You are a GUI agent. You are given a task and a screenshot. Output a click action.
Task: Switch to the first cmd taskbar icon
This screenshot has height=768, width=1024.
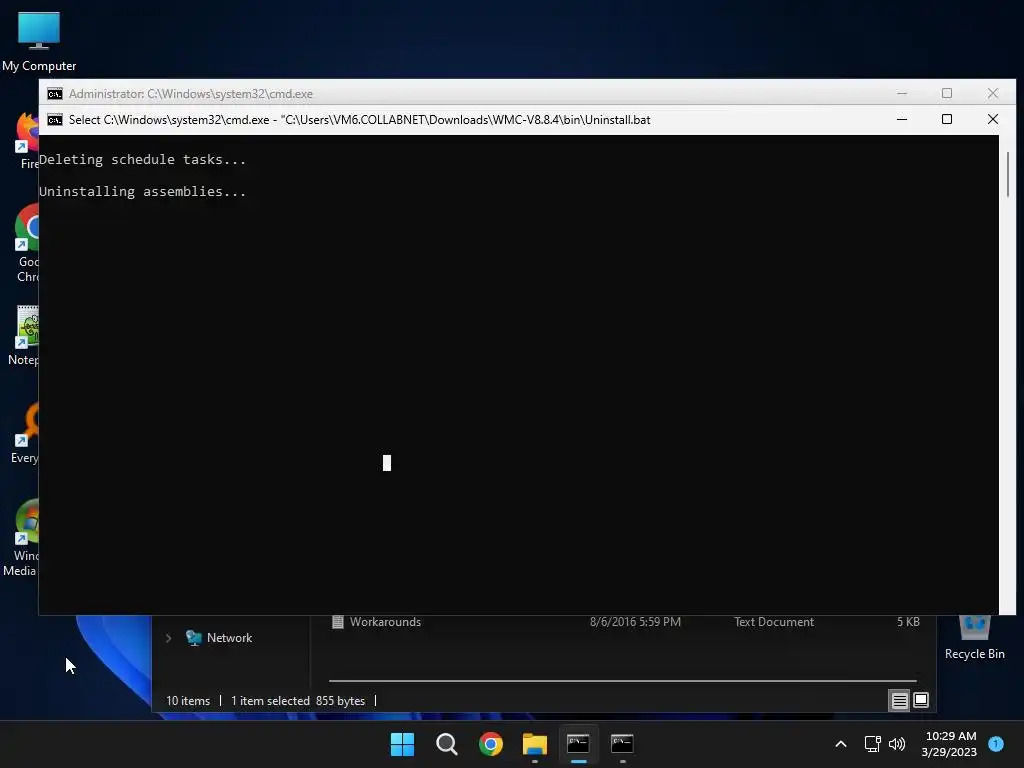[x=579, y=744]
